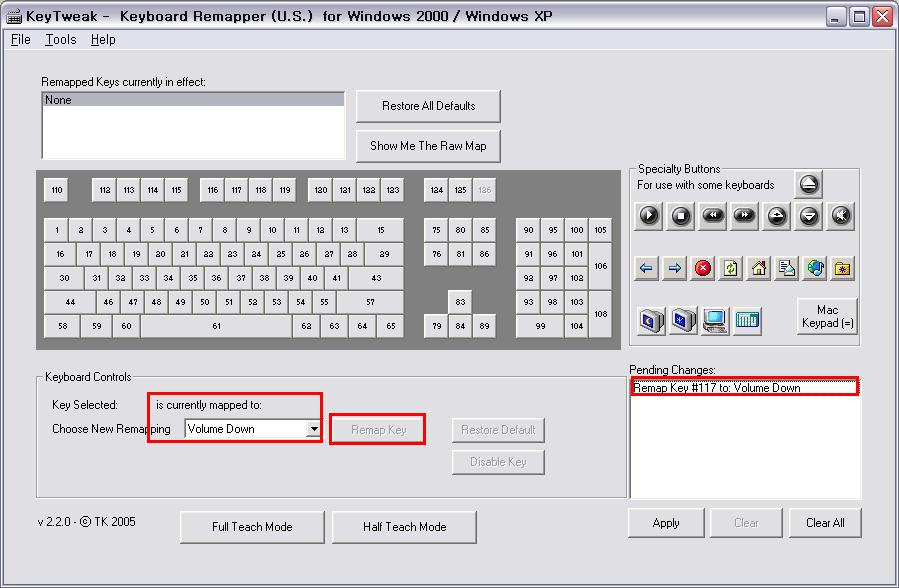The image size is (899, 588).
Task: Apply the pending changes
Action: (666, 523)
